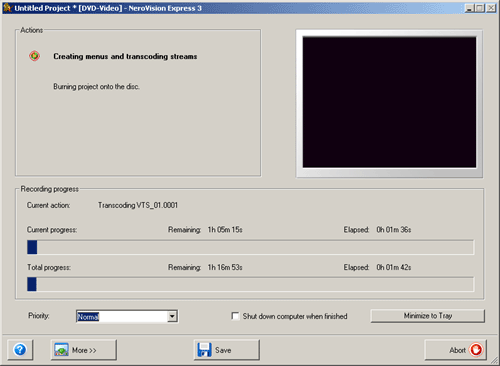Screen dimensions: 500x366
Task: Save the project with the Save button
Action: (x=226, y=350)
